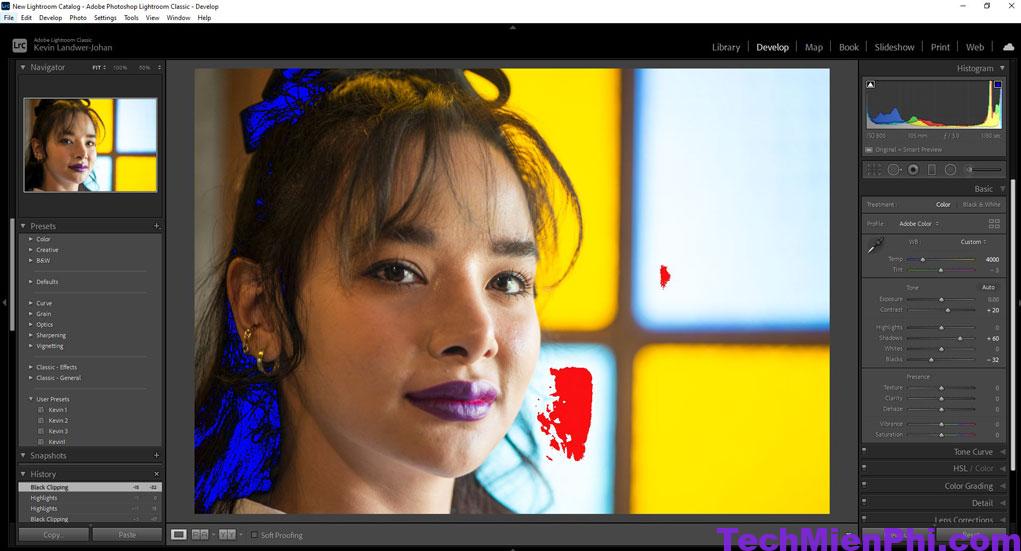1021x551 pixels.
Task: Collapse the Navigator panel
Action: tap(23, 67)
